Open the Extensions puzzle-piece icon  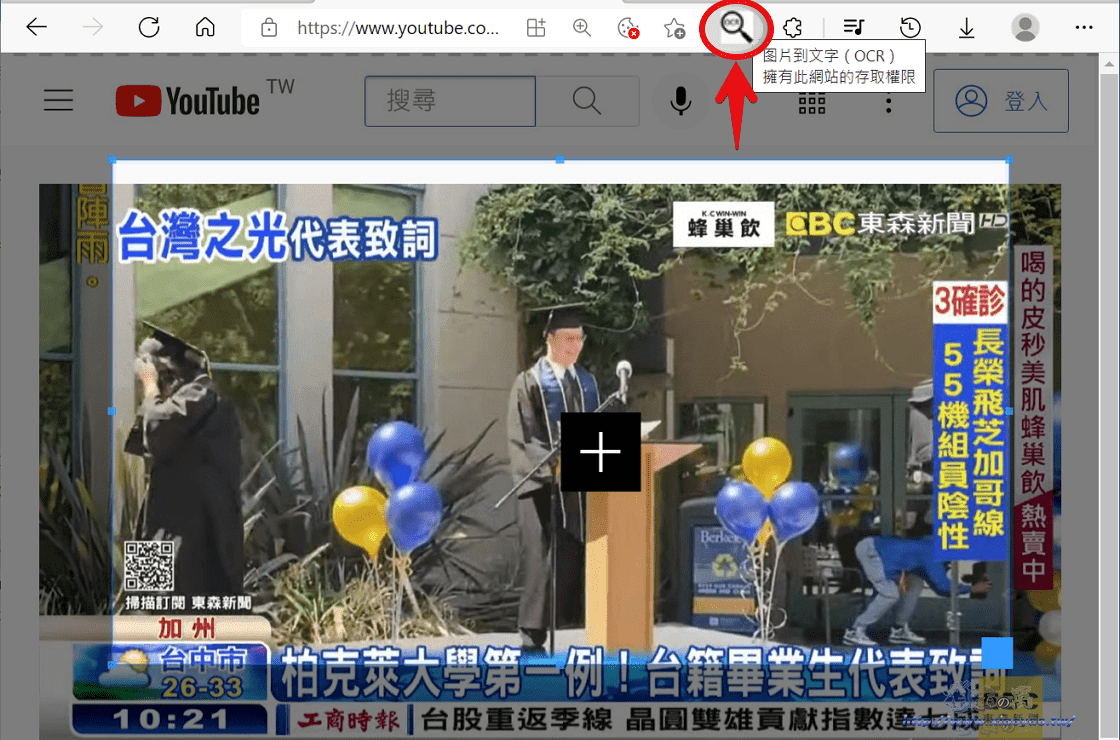point(793,27)
